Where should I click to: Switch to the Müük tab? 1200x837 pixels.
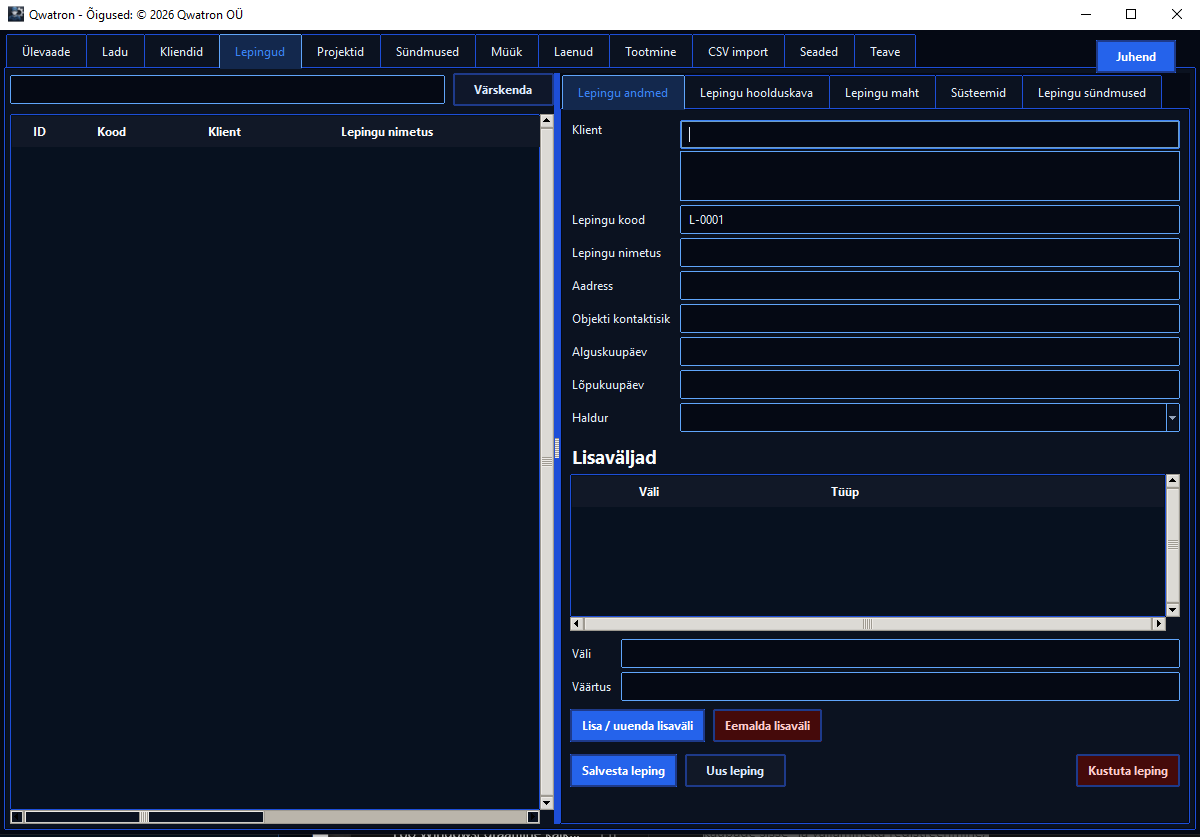506,52
